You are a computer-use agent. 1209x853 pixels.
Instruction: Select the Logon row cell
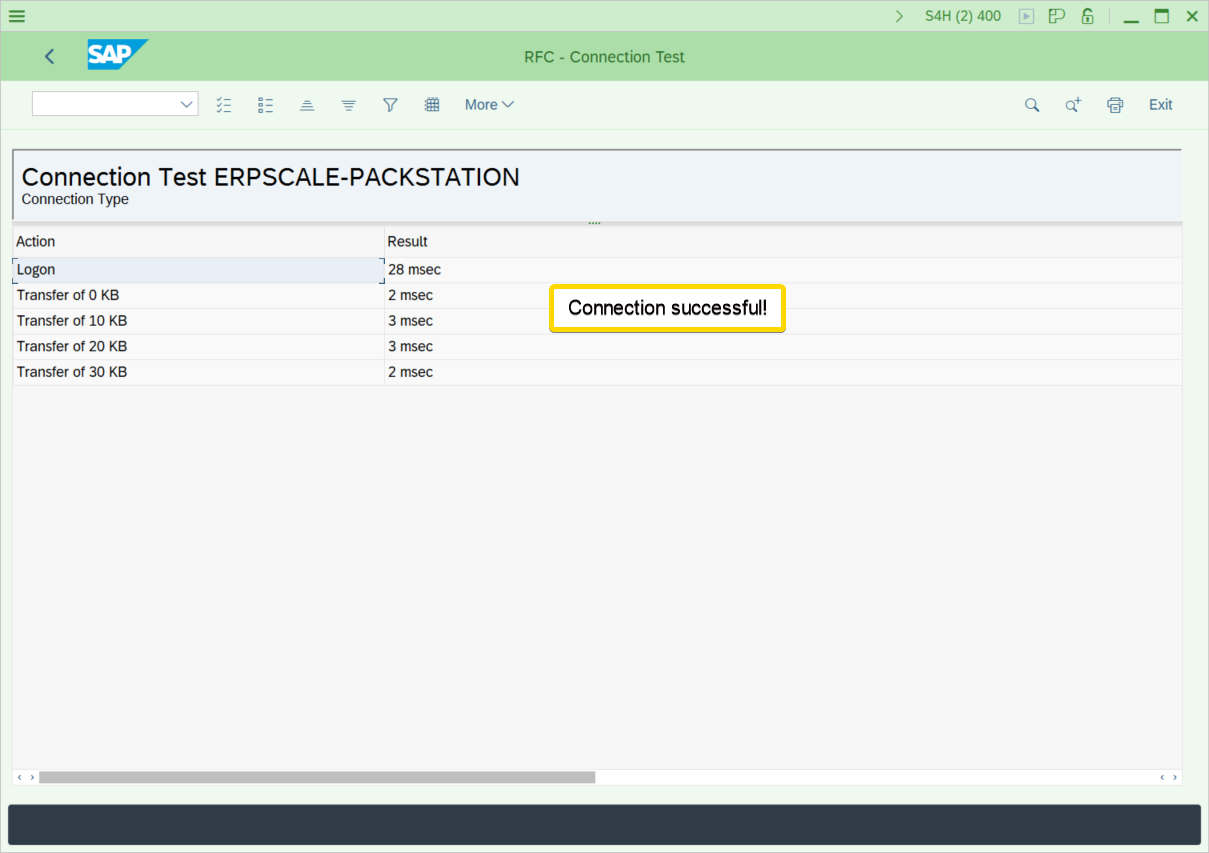click(x=197, y=270)
